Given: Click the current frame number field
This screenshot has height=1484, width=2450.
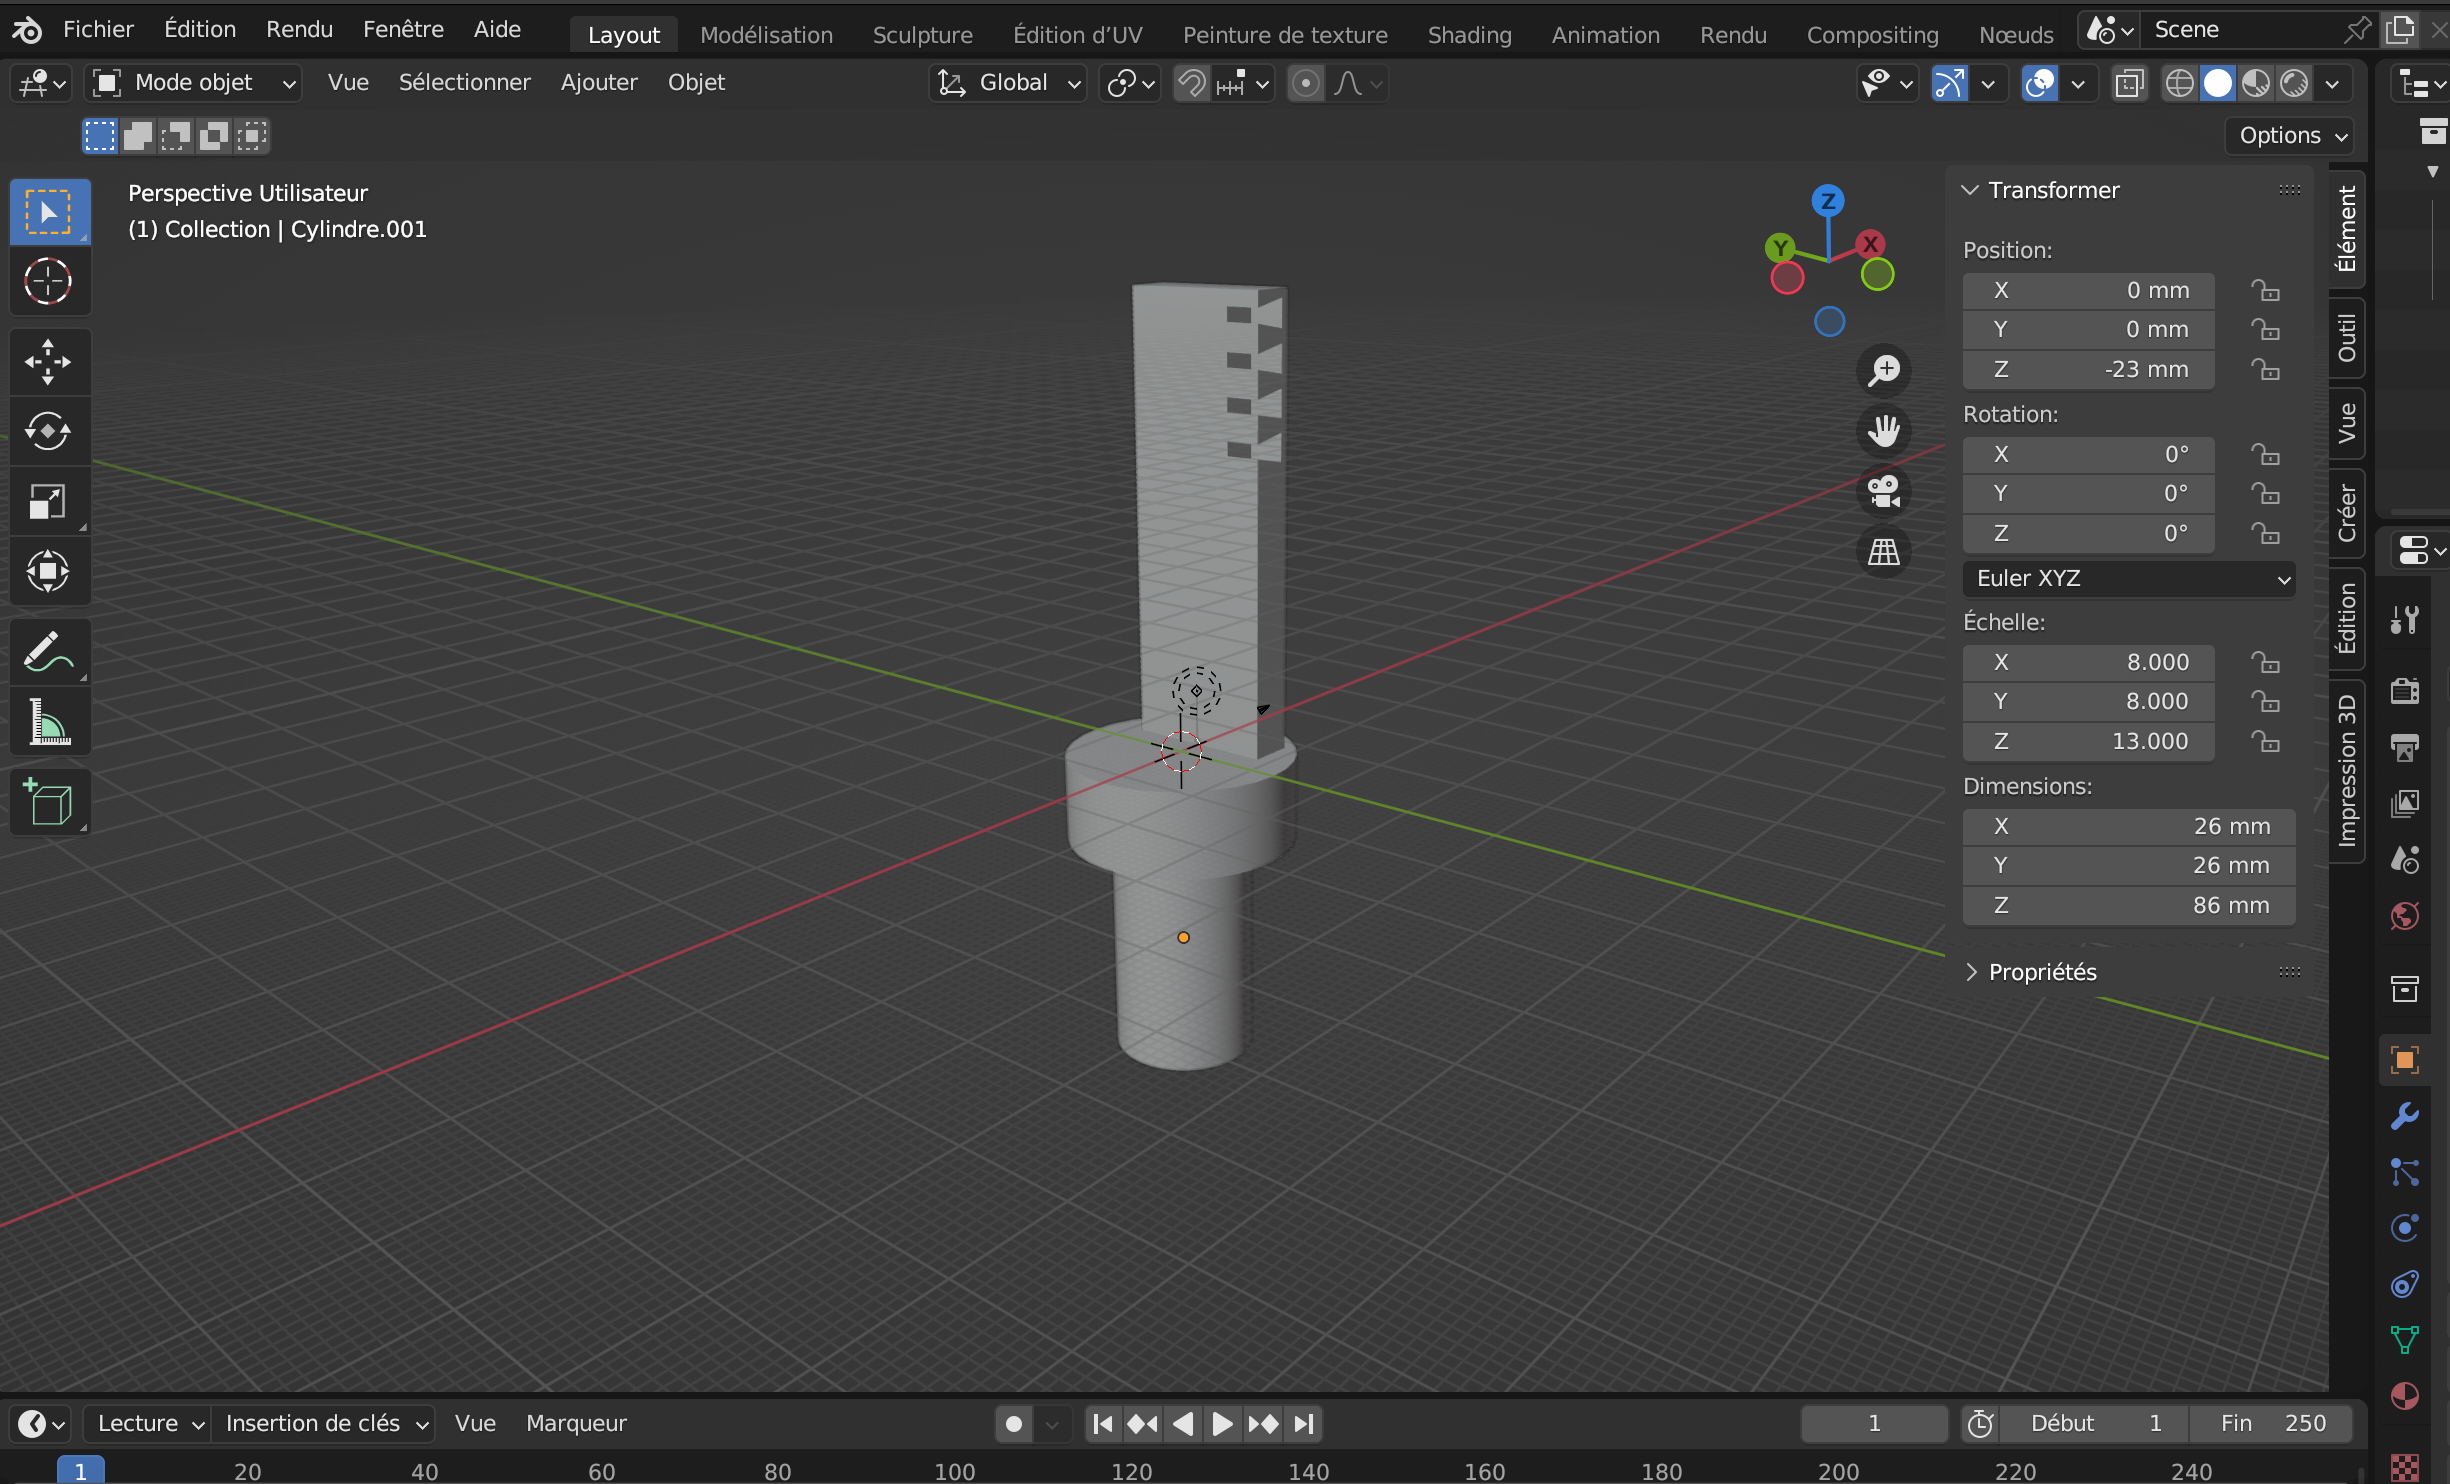Looking at the screenshot, I should [x=1873, y=1423].
